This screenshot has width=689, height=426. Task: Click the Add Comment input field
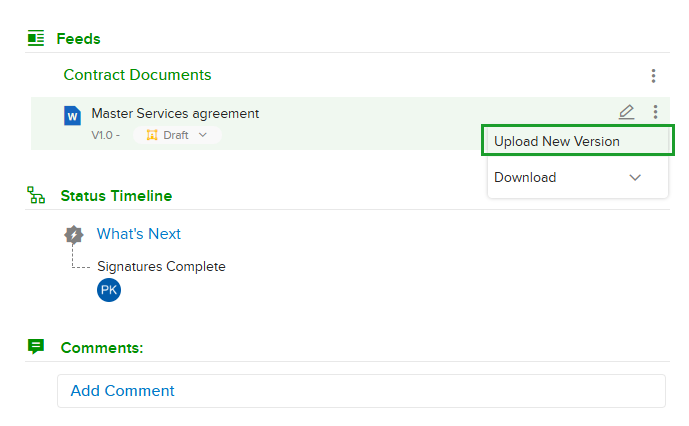pos(361,391)
